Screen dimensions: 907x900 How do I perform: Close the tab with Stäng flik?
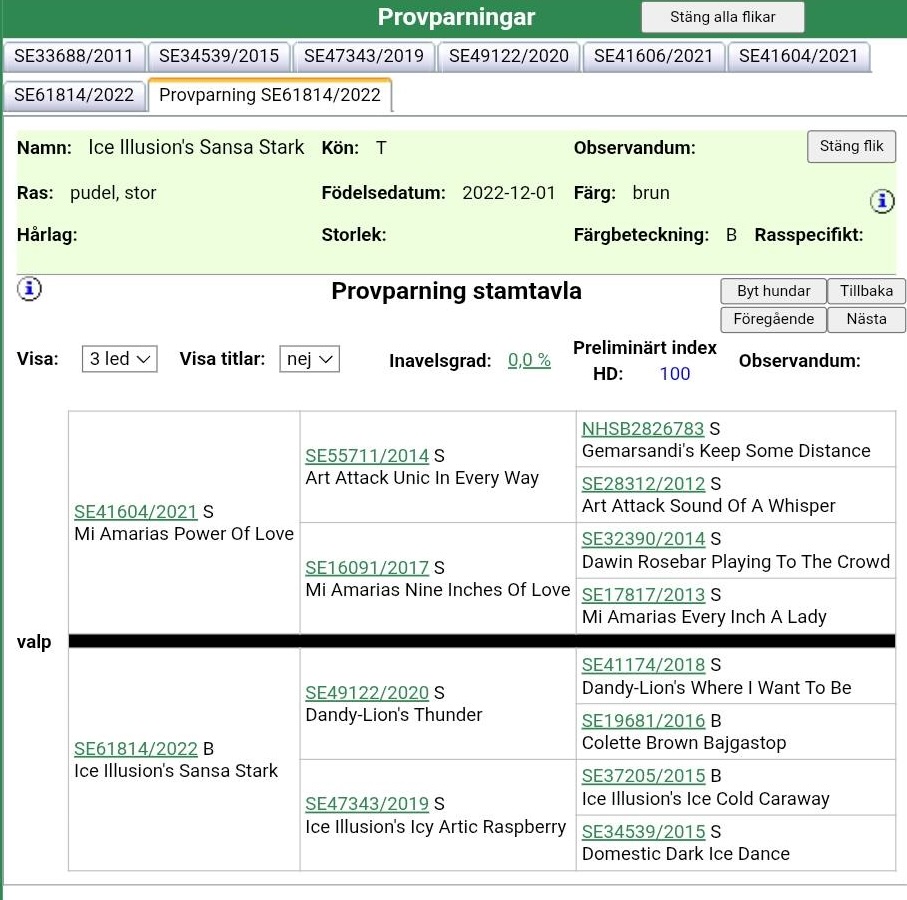pos(851,146)
